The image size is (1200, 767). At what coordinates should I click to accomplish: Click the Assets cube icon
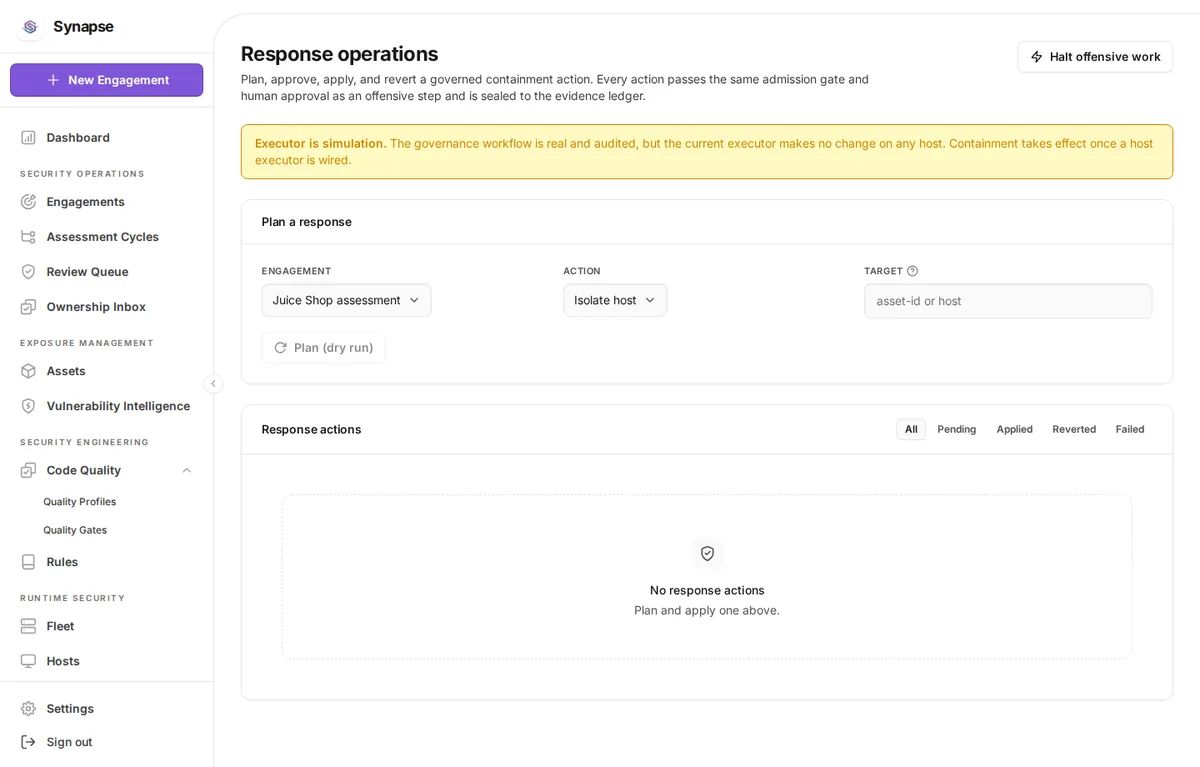click(28, 371)
